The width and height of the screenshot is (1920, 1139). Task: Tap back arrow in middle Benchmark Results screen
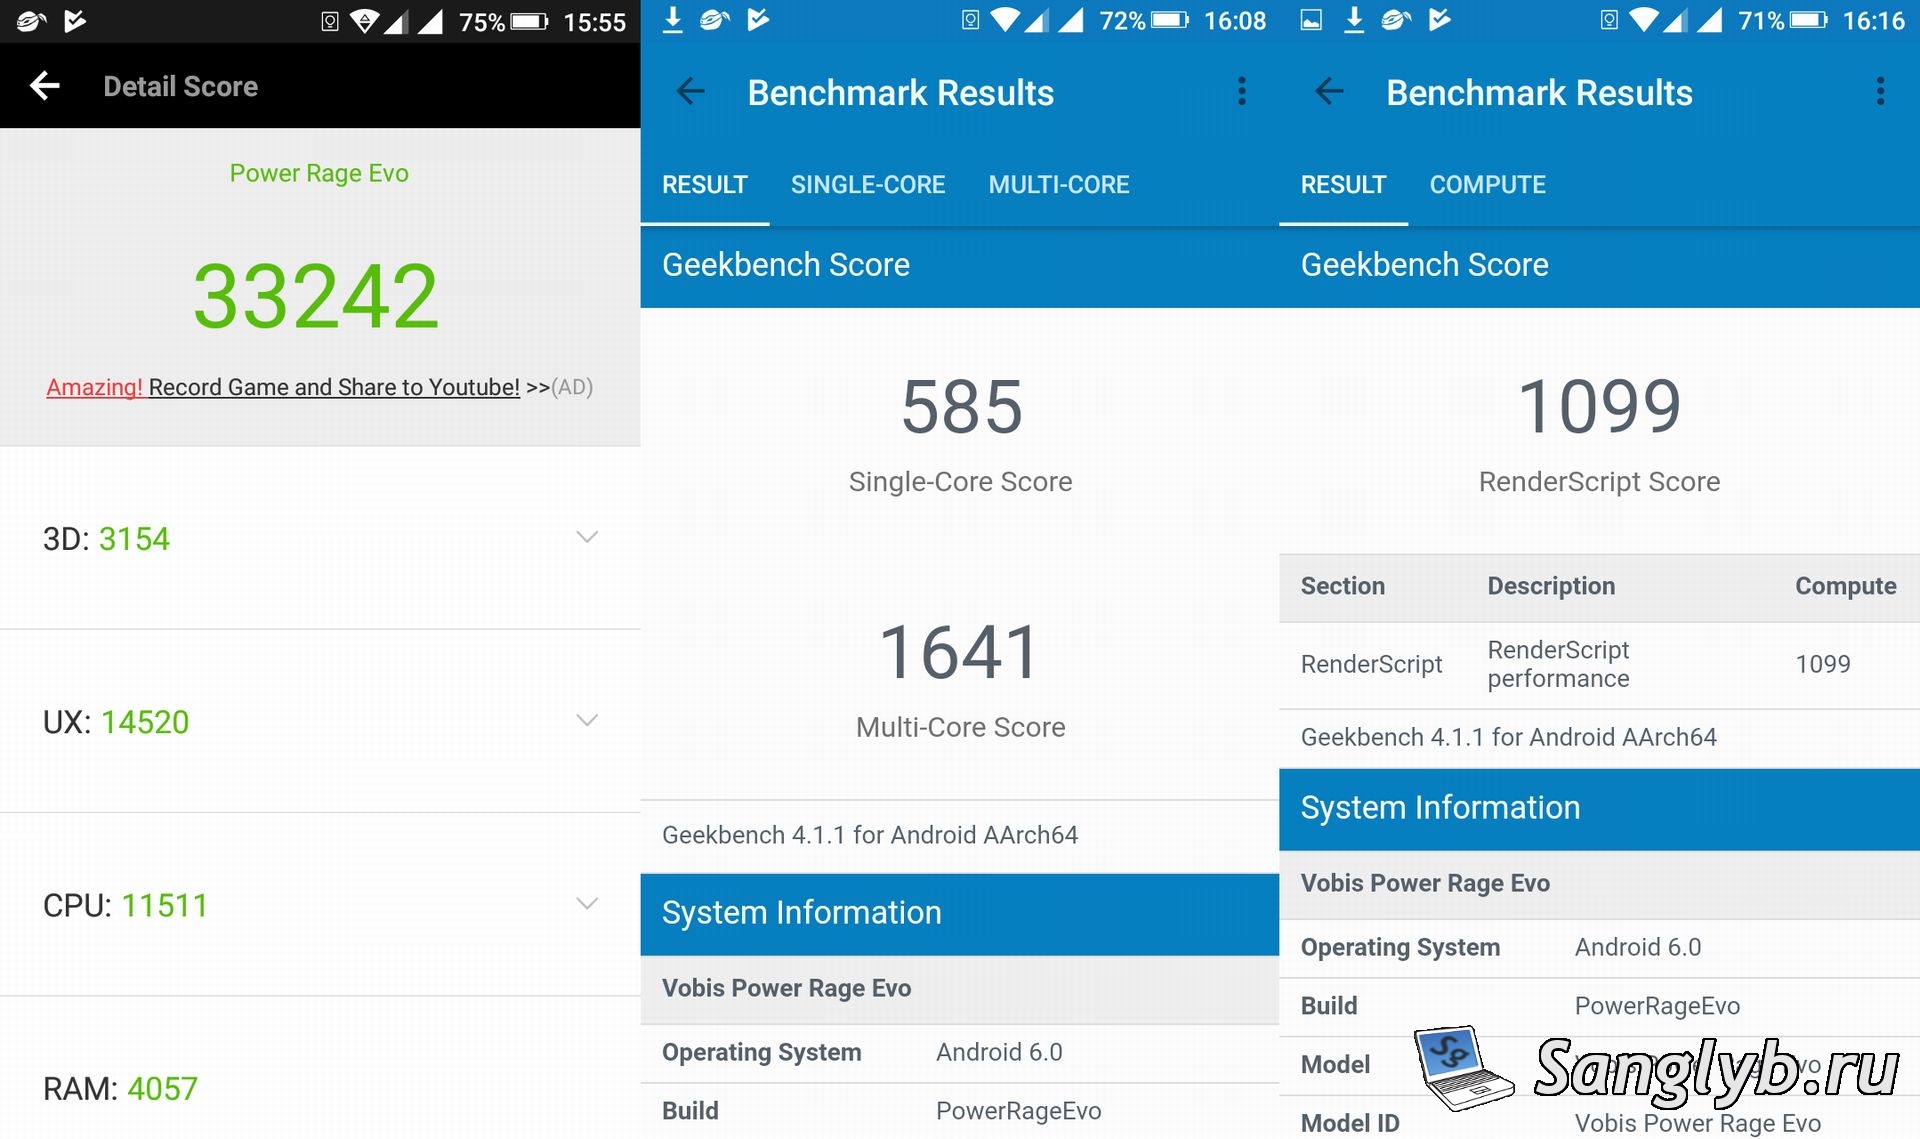coord(690,92)
